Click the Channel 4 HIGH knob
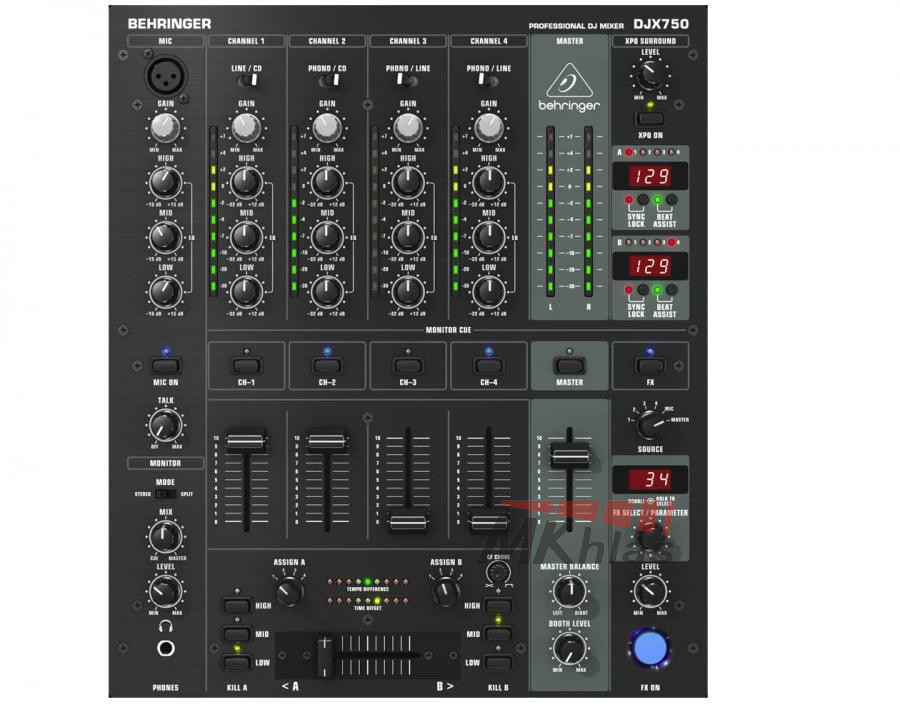Viewport: 900px width, 707px height. [x=489, y=182]
